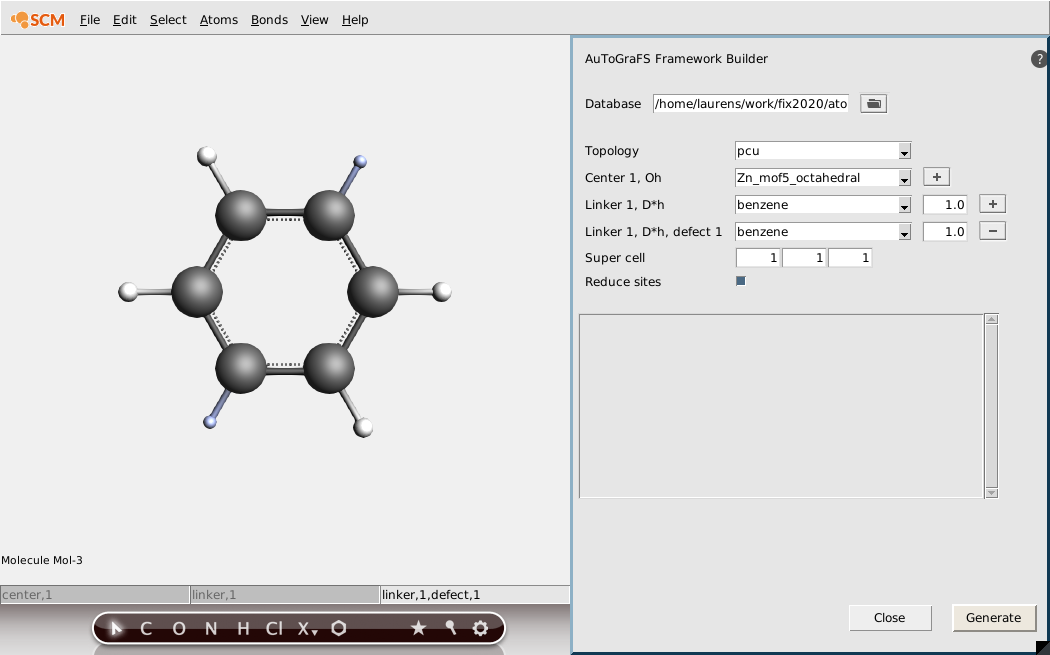Open the help question mark
Viewport: 1050px width, 655px height.
pos(1039,59)
